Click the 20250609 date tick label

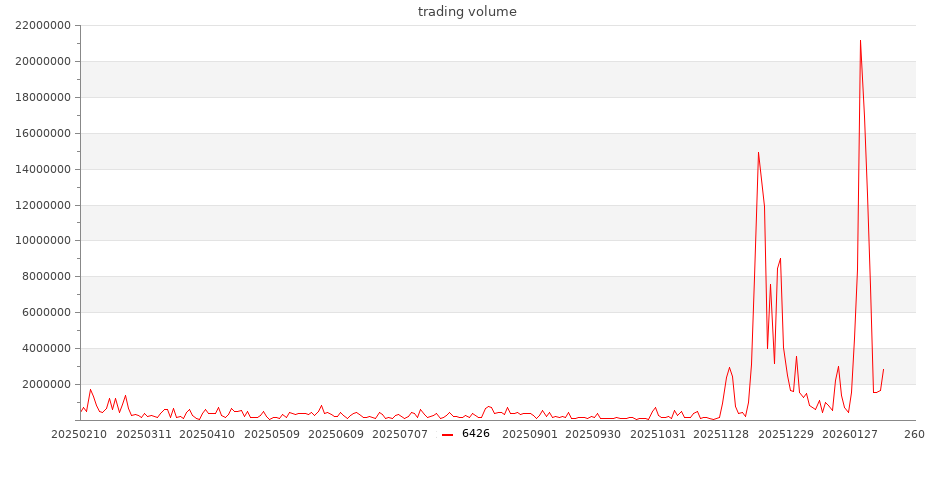pyautogui.click(x=337, y=434)
